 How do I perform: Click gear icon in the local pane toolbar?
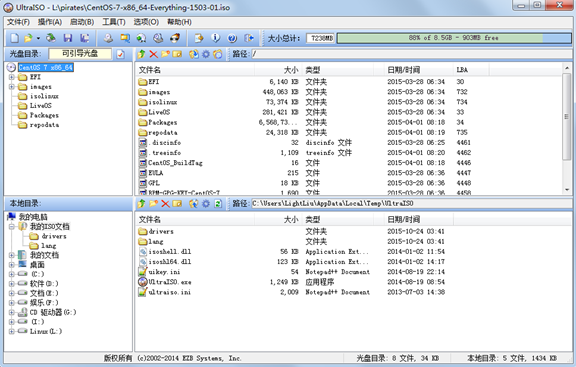(206, 204)
